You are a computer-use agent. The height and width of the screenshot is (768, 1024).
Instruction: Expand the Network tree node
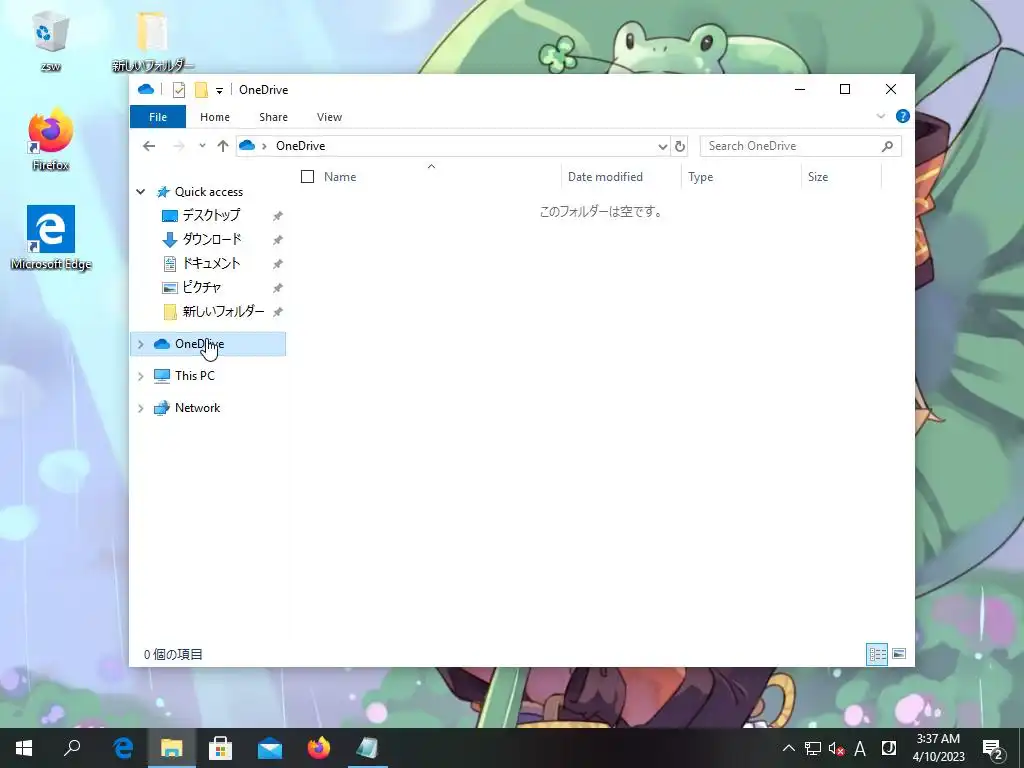click(x=140, y=408)
